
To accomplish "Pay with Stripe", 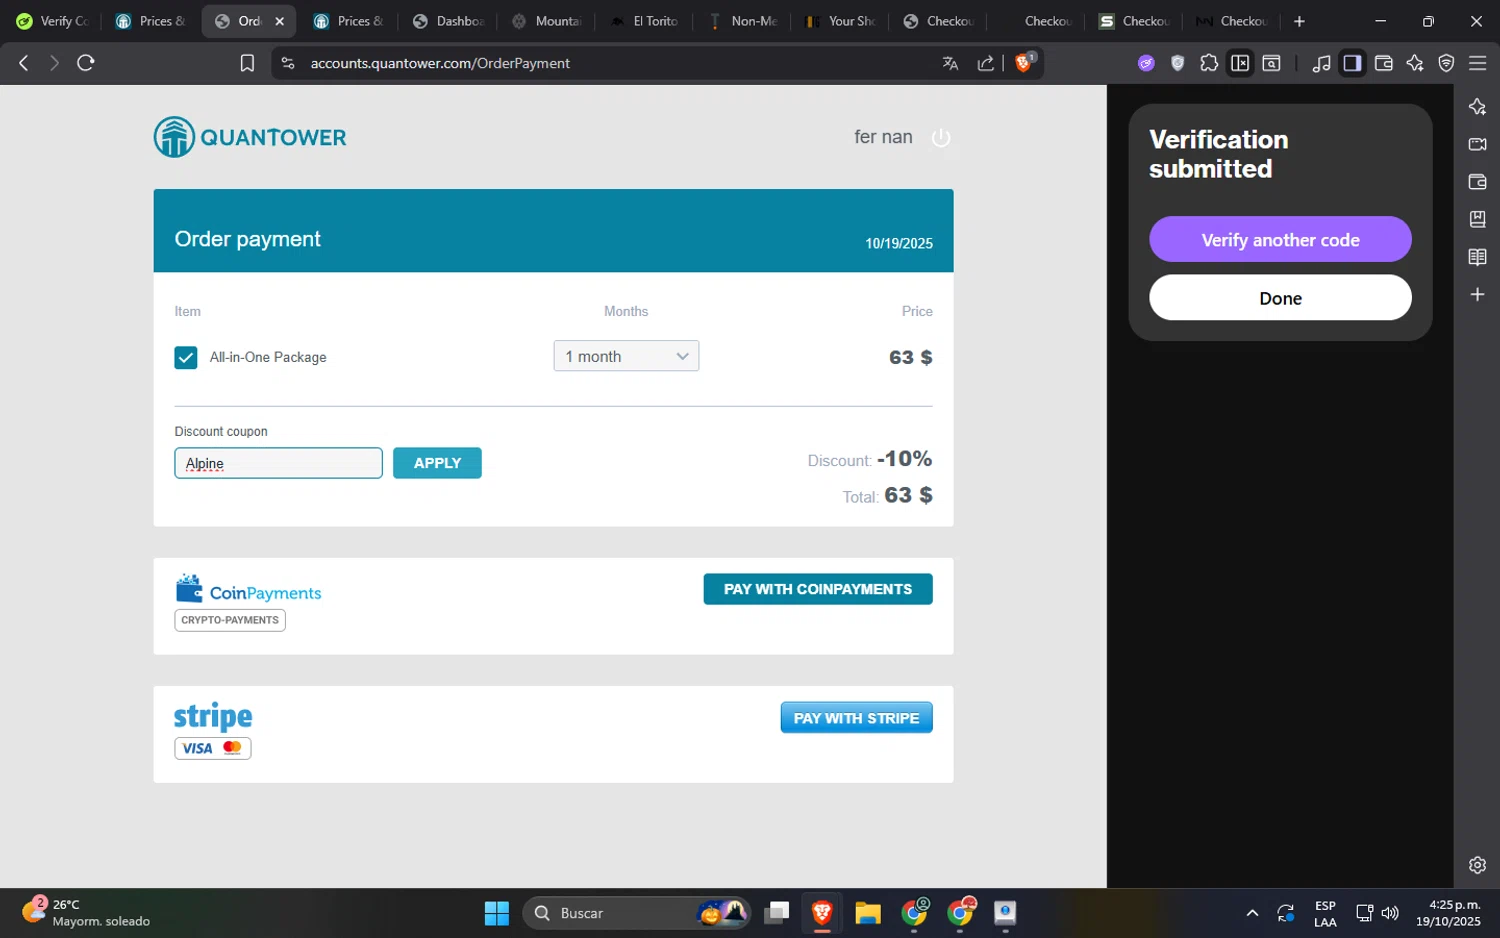I will click(856, 717).
